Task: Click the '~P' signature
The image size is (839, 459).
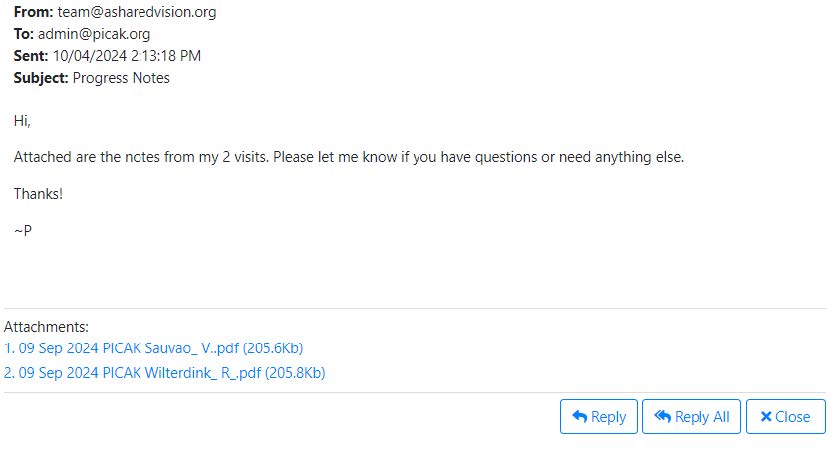Action: (x=22, y=230)
